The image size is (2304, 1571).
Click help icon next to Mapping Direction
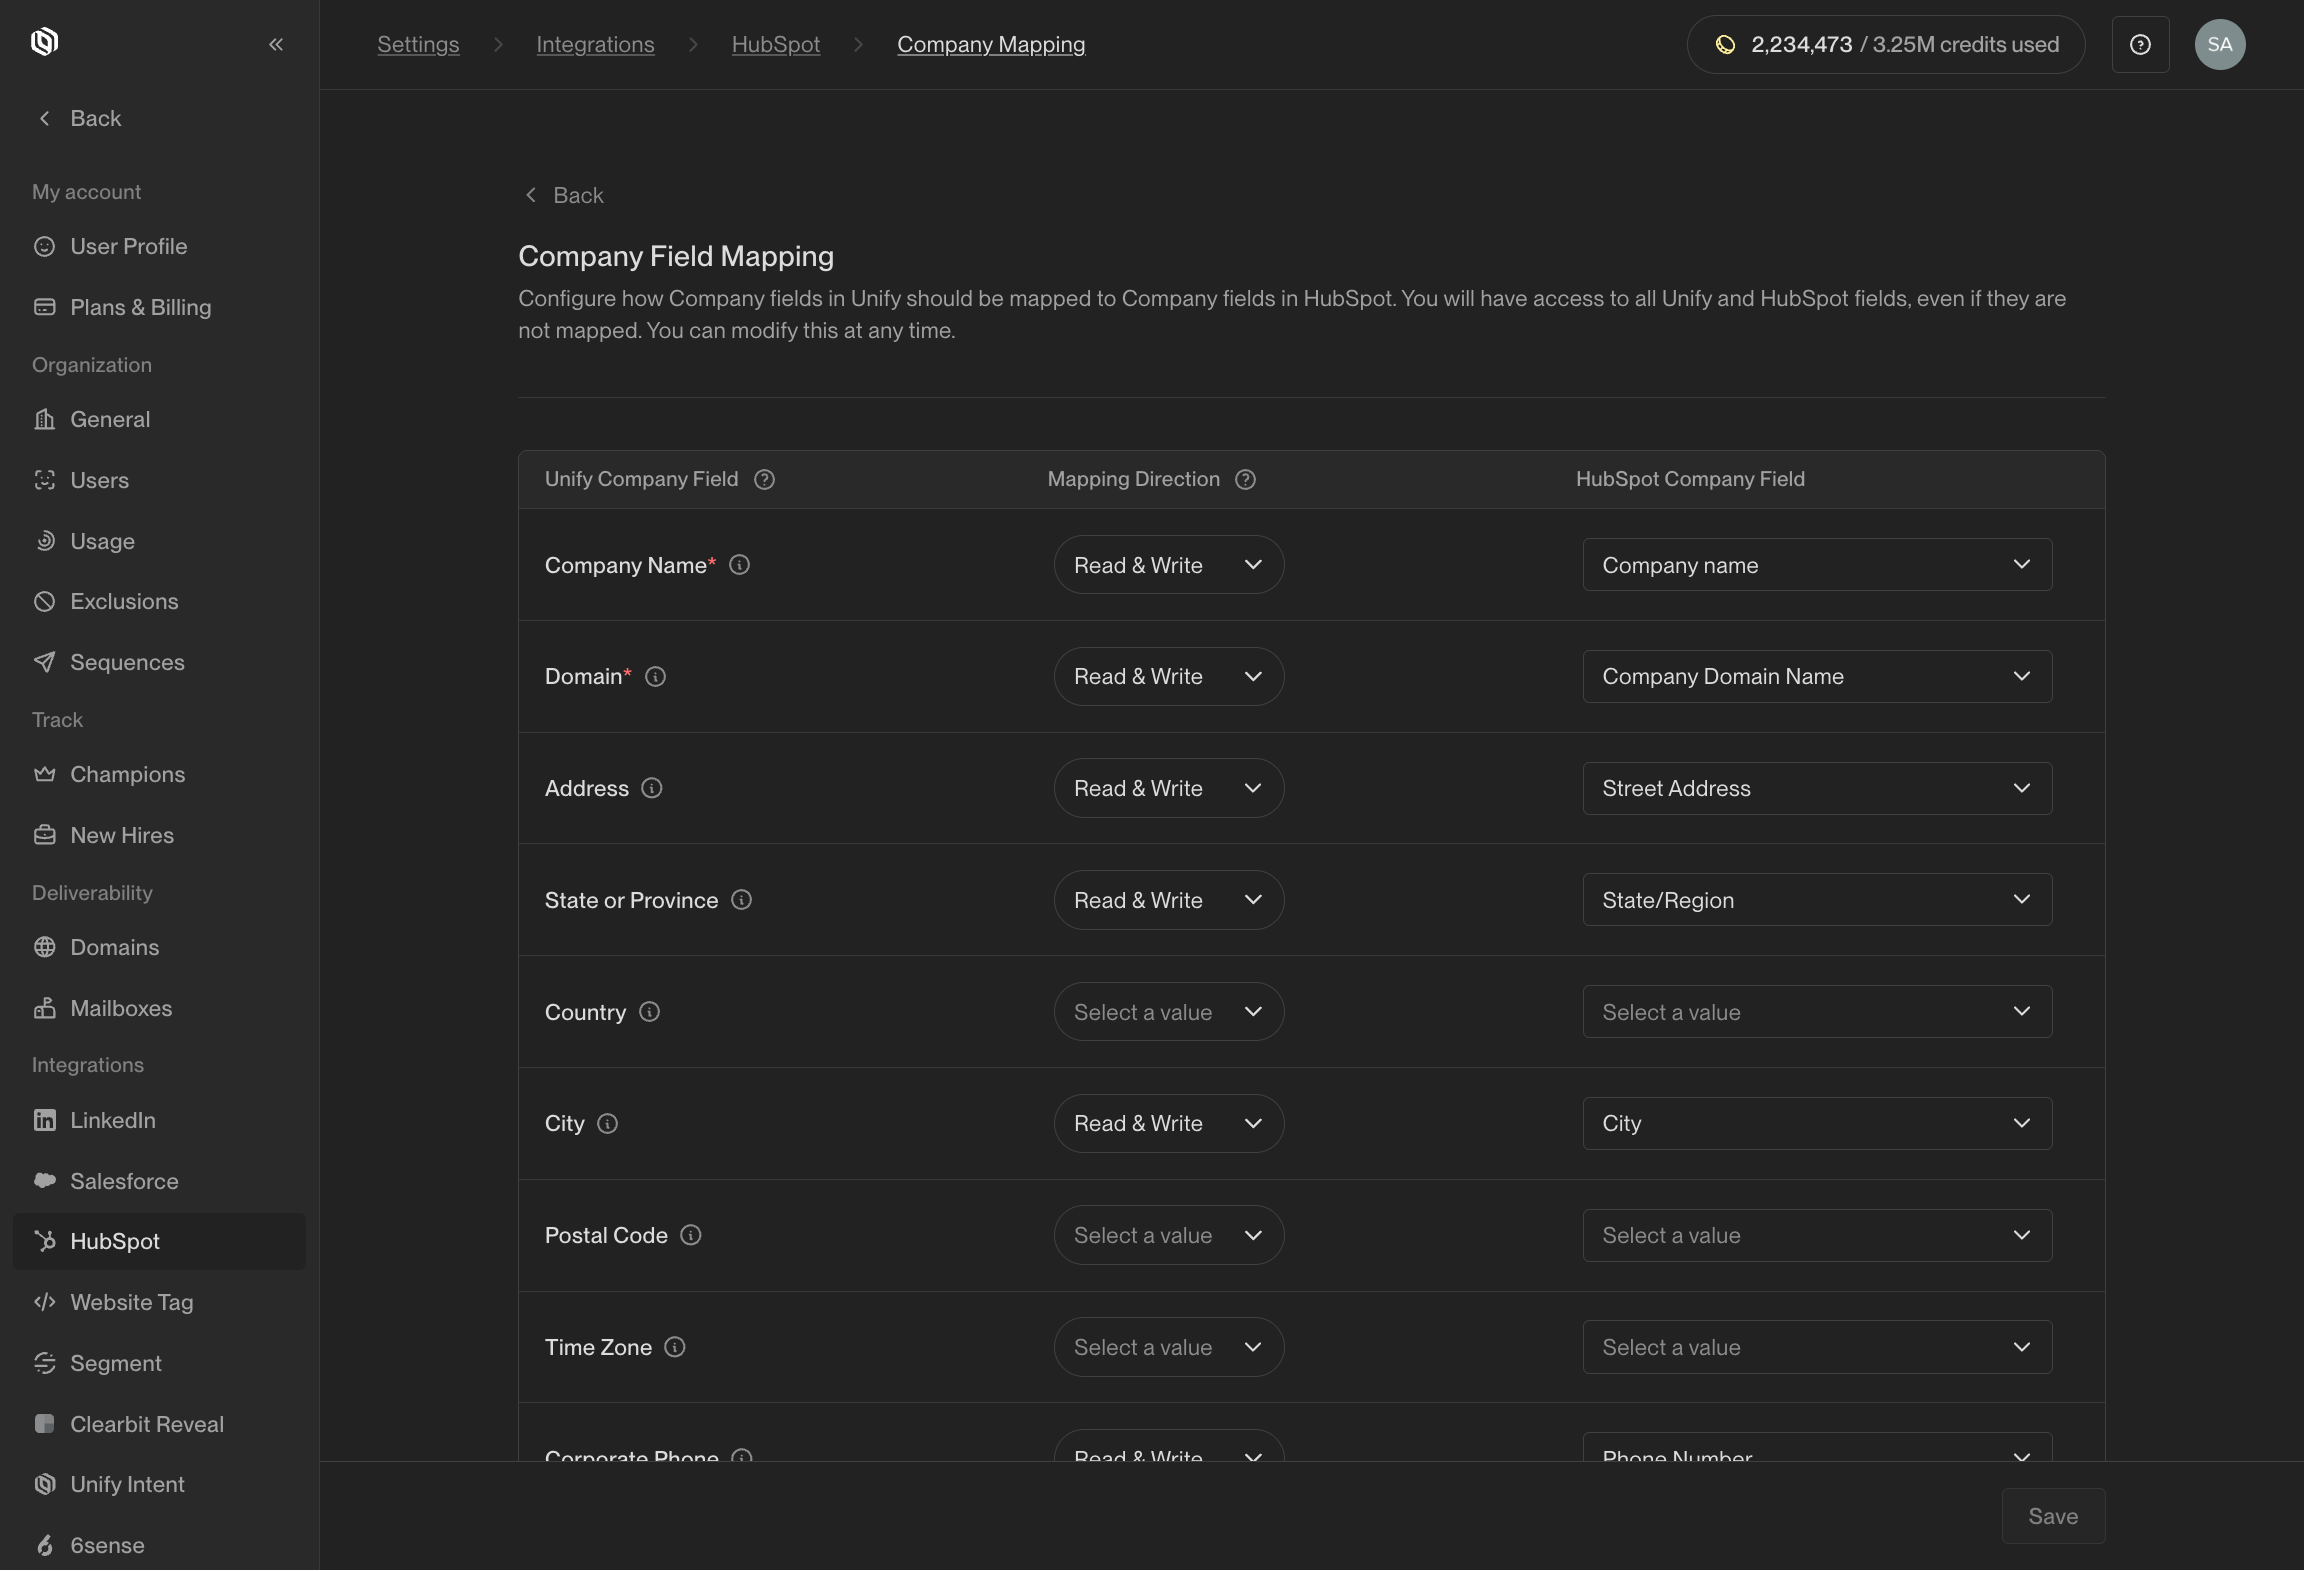[x=1245, y=479]
